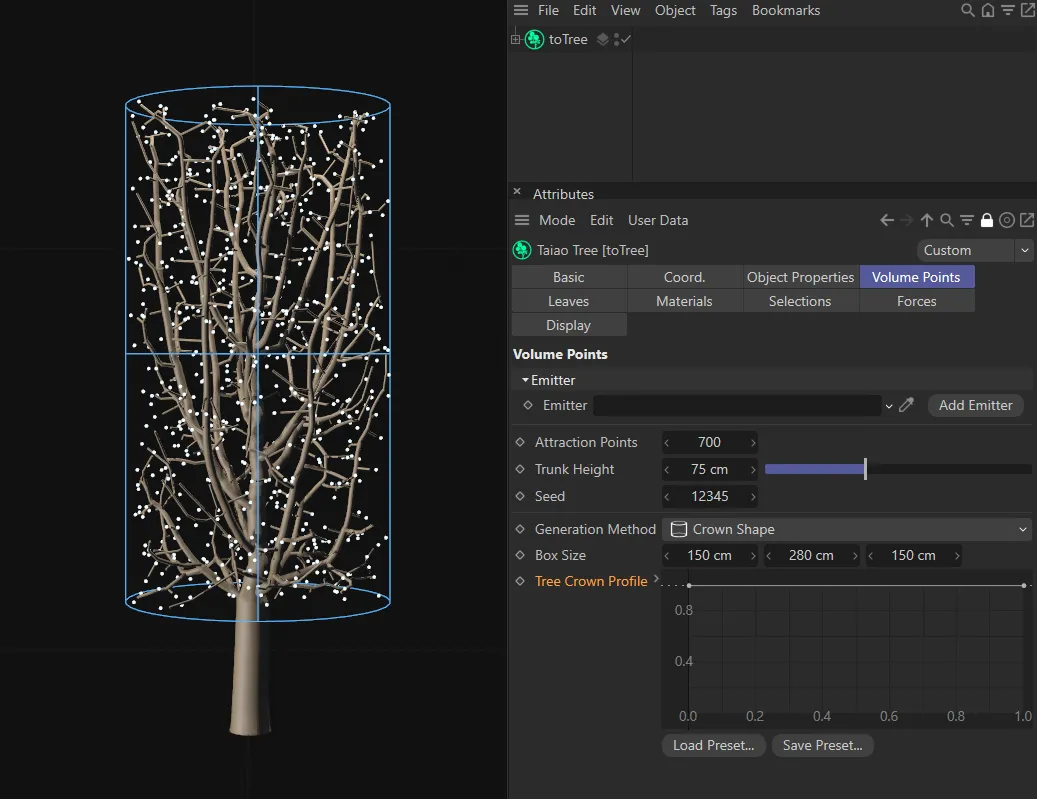Click the Attraction Points value field
1037x799 pixels.
tap(709, 442)
